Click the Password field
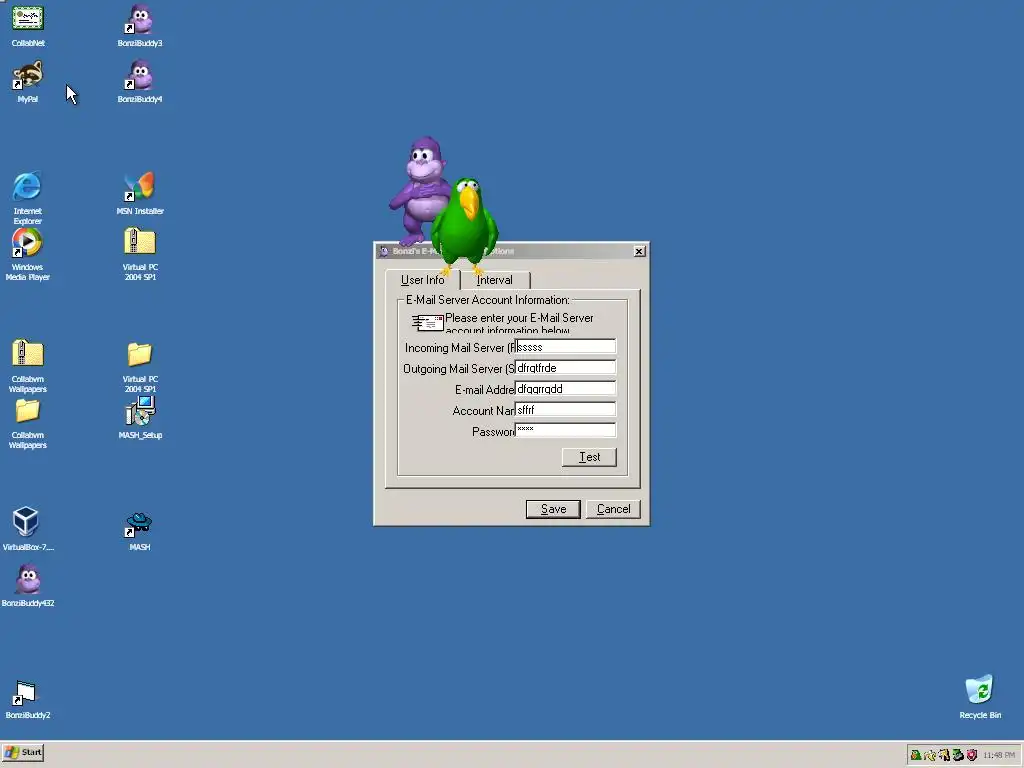1024x768 pixels. [x=565, y=430]
